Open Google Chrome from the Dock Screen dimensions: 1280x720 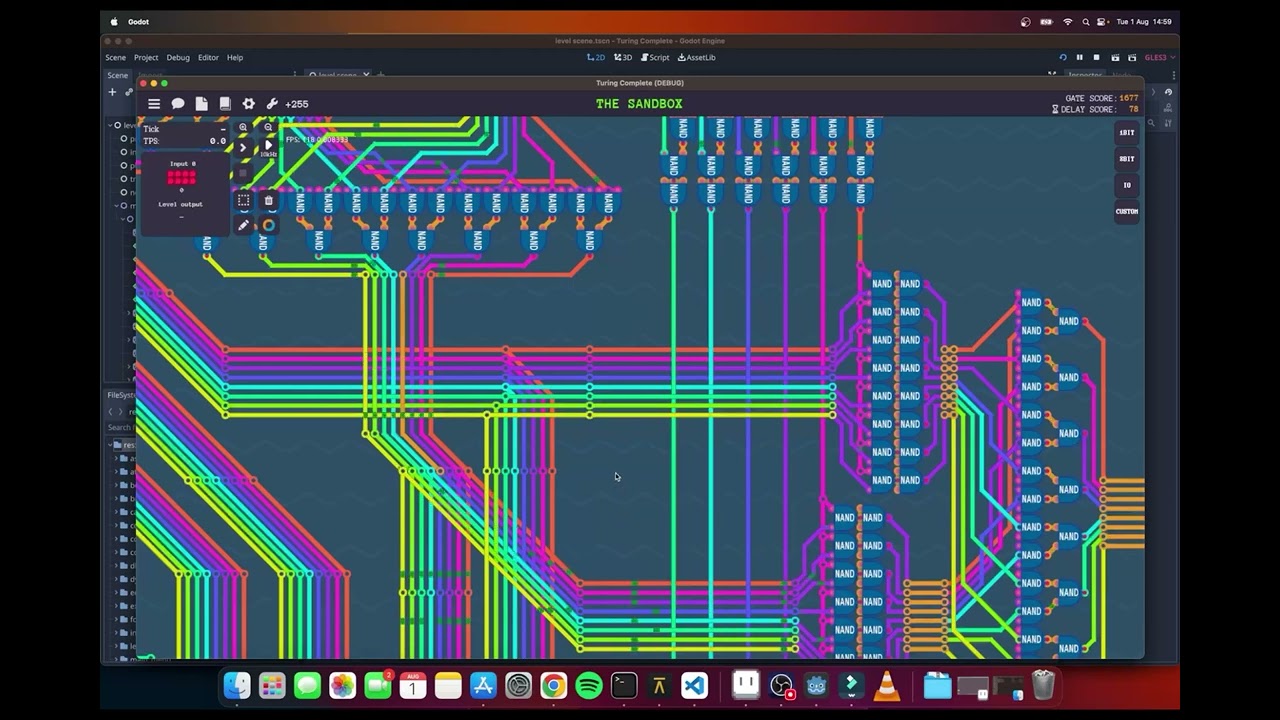[x=553, y=686]
